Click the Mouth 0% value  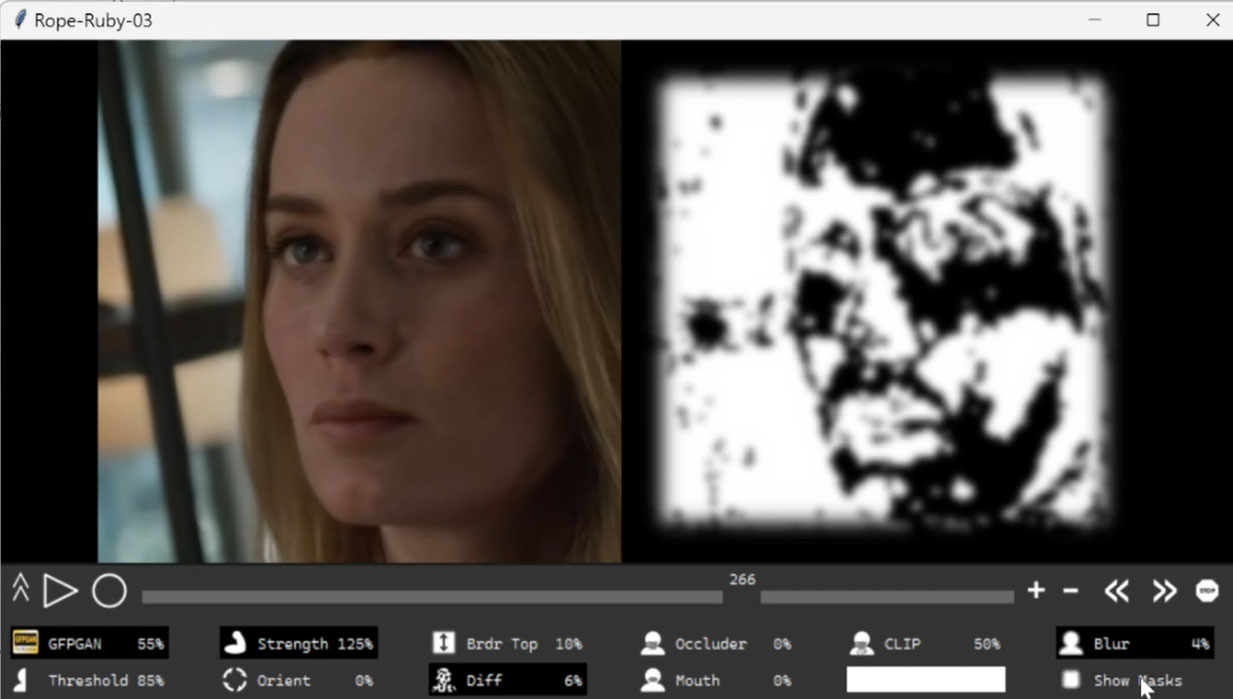click(x=781, y=681)
